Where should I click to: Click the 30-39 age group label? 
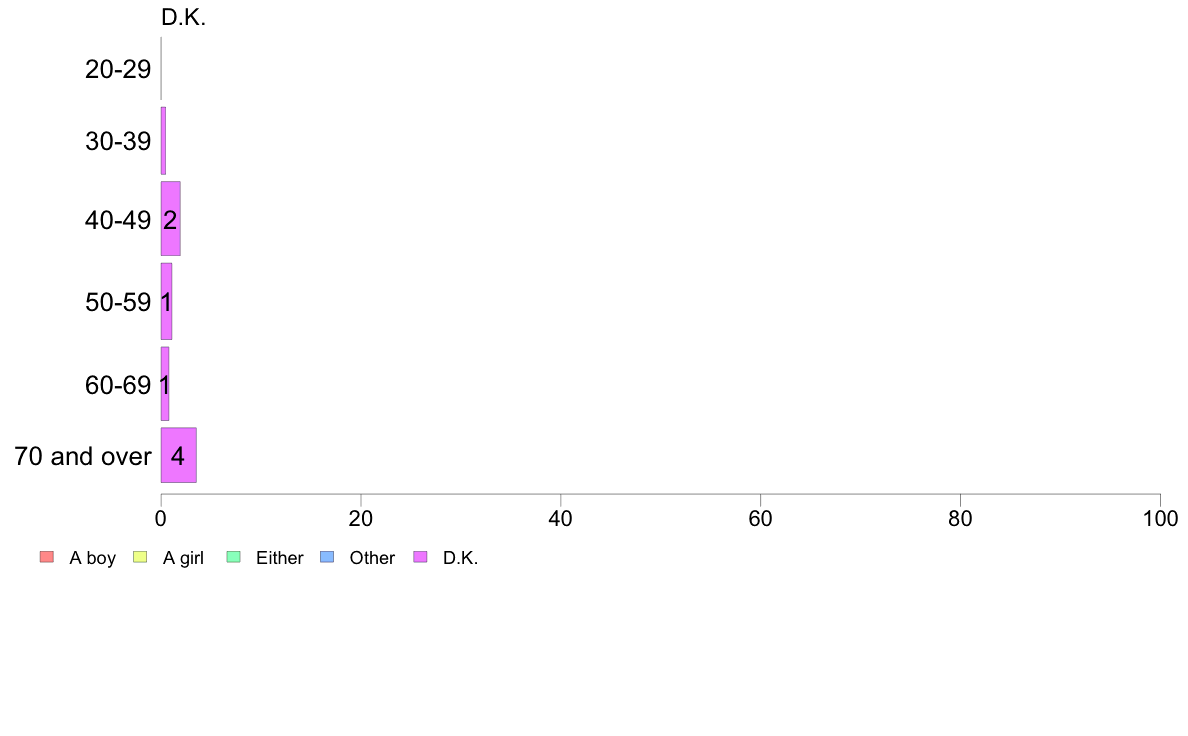118,141
